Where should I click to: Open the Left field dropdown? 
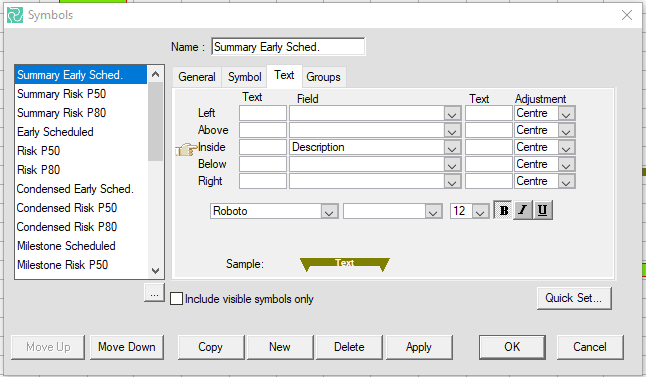452,113
